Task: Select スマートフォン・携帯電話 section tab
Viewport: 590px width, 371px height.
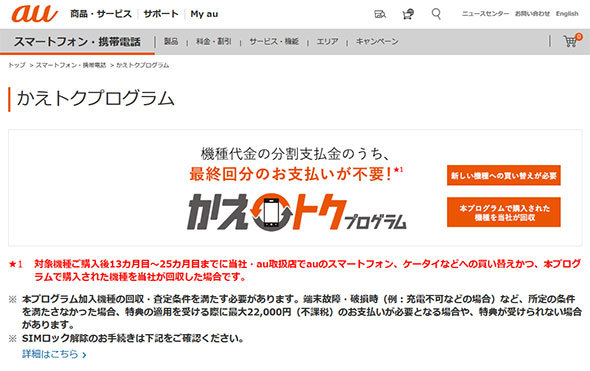Action: pos(77,41)
